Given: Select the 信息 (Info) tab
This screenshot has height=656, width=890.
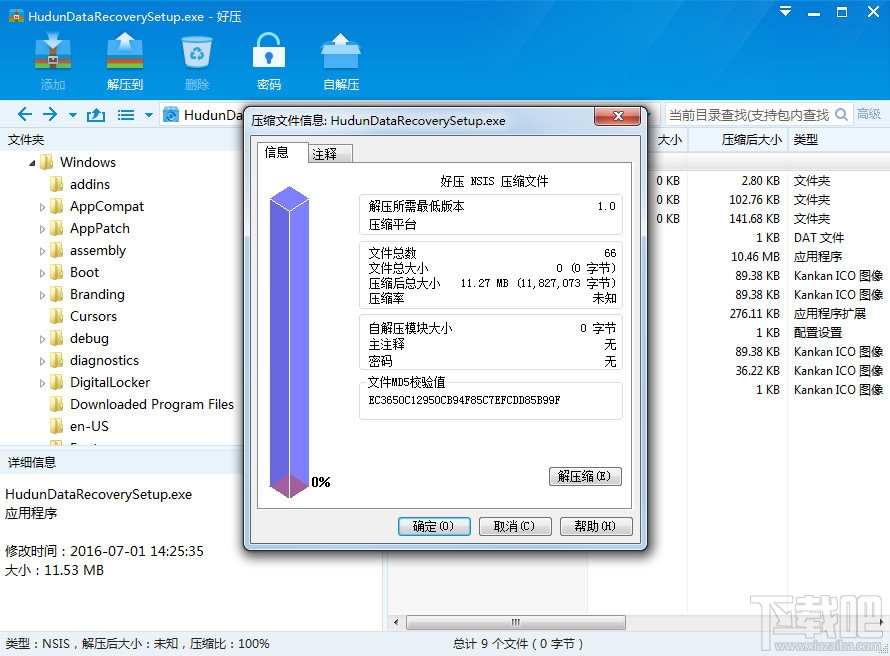Looking at the screenshot, I should (x=281, y=154).
